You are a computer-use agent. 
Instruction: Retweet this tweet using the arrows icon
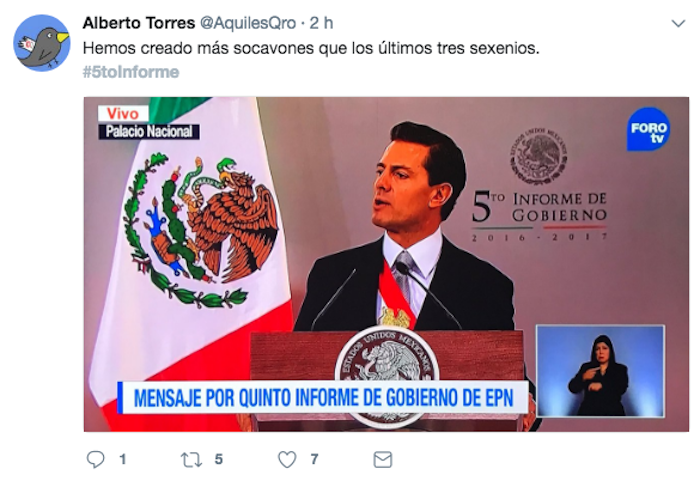[191, 460]
